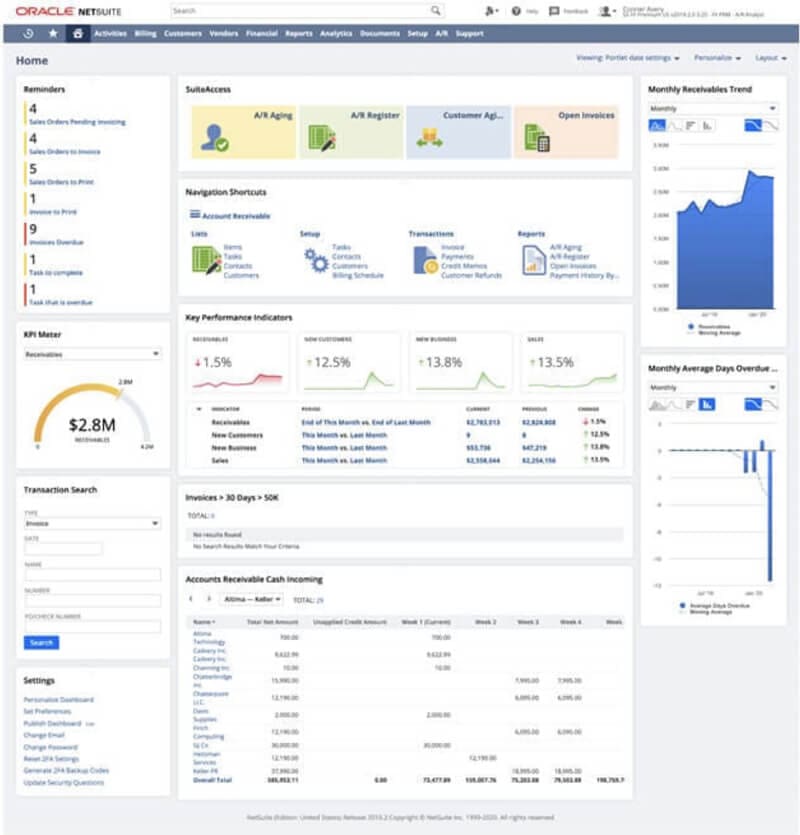The height and width of the screenshot is (835, 800).
Task: Click the blue Search button
Action: 42,643
